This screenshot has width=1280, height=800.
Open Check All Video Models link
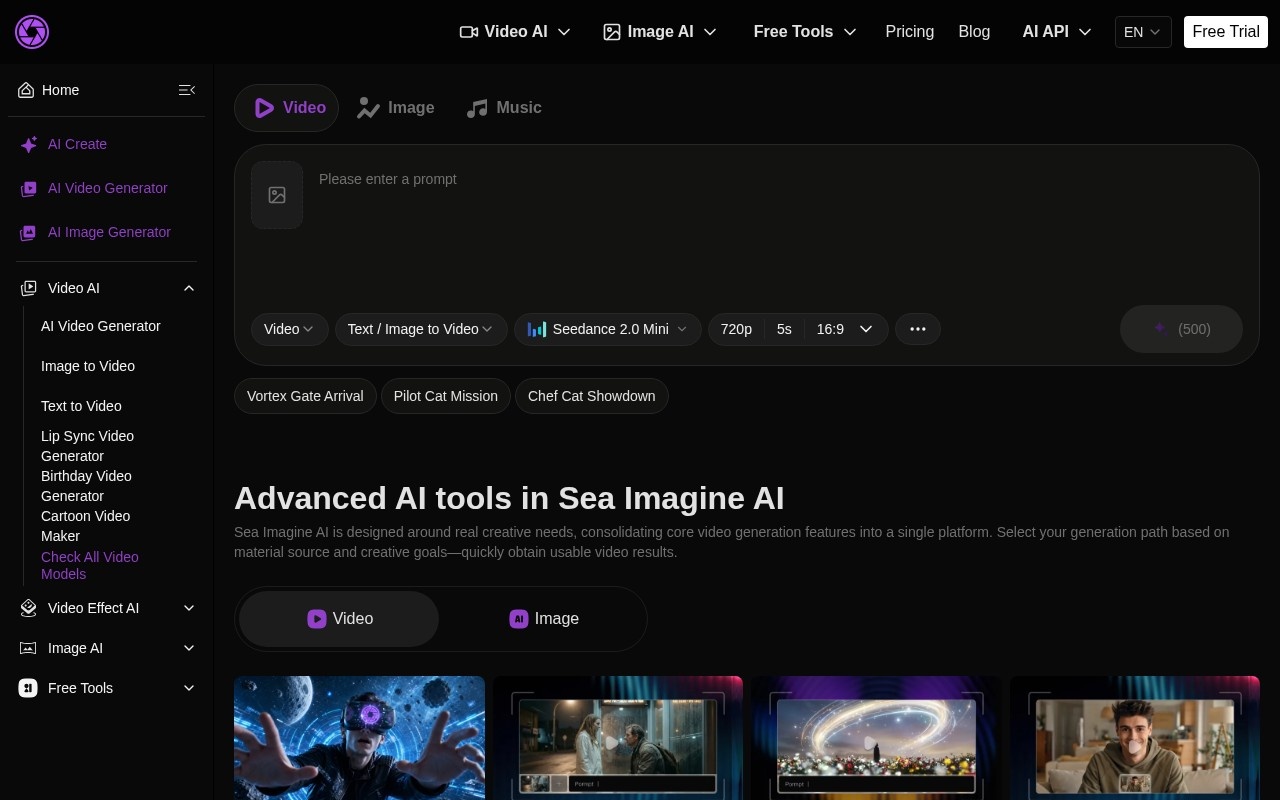(x=90, y=565)
